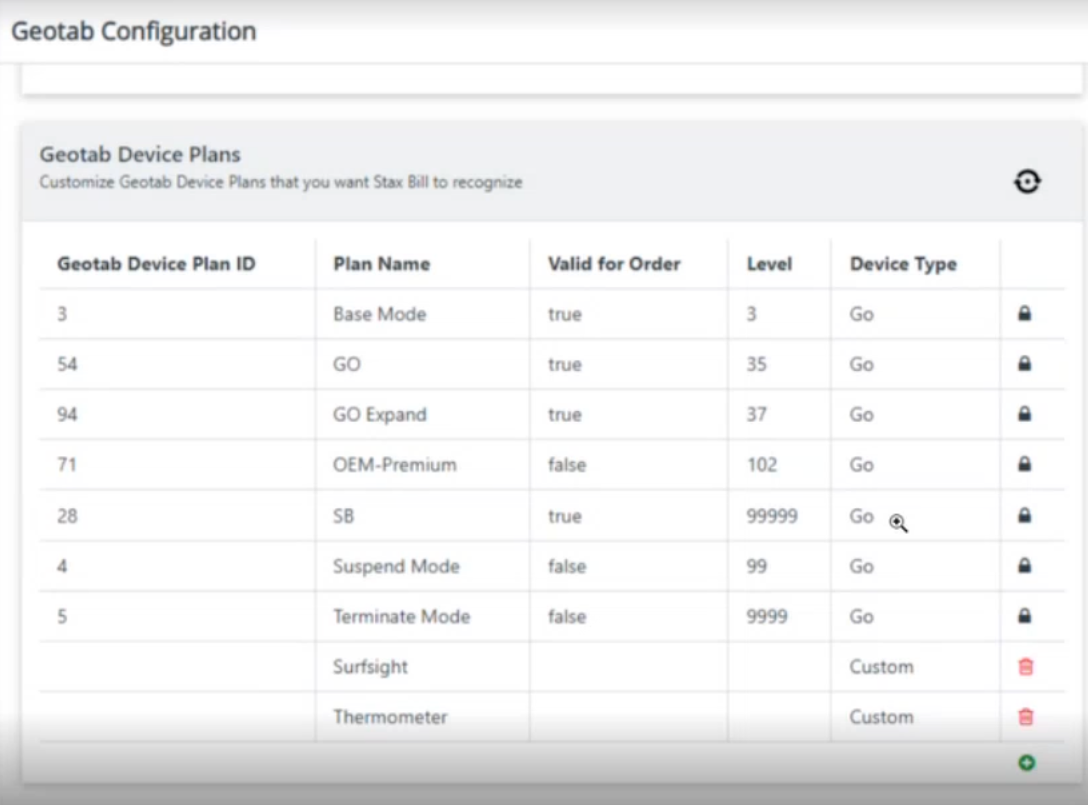Image resolution: width=1088 pixels, height=805 pixels.
Task: Click Custom device type in Thermometer row
Action: click(x=881, y=717)
